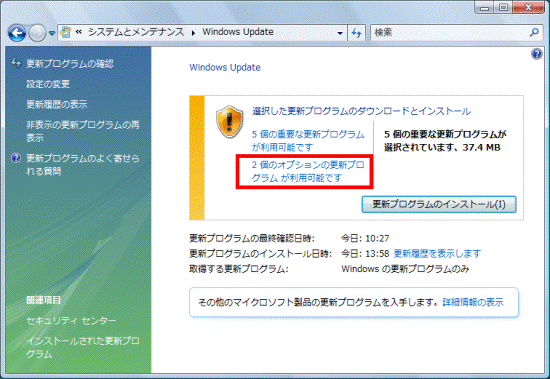The image size is (550, 379).
Task: Click 詳細情報の表示 link
Action: [473, 302]
